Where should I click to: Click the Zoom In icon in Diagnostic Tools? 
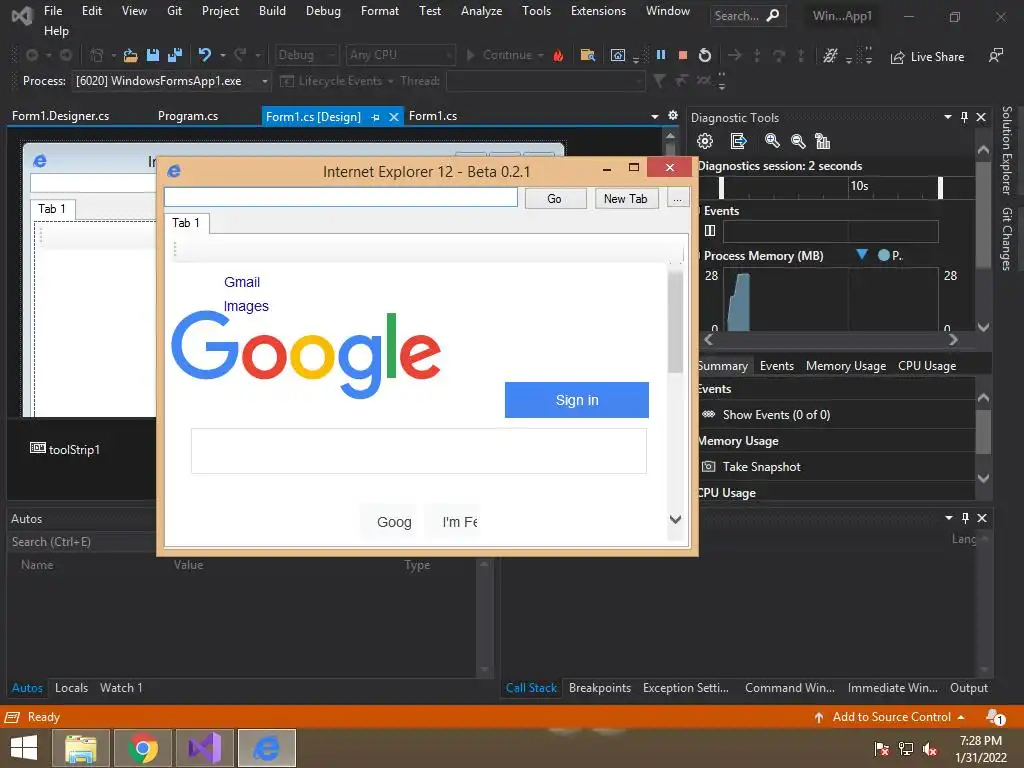click(x=772, y=141)
